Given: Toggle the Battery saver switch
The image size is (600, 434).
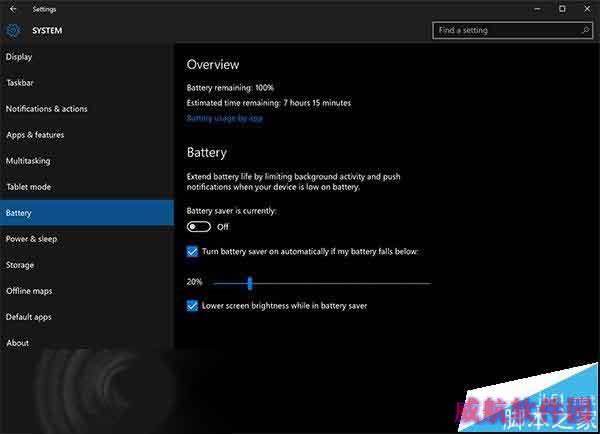Looking at the screenshot, I should pyautogui.click(x=199, y=227).
